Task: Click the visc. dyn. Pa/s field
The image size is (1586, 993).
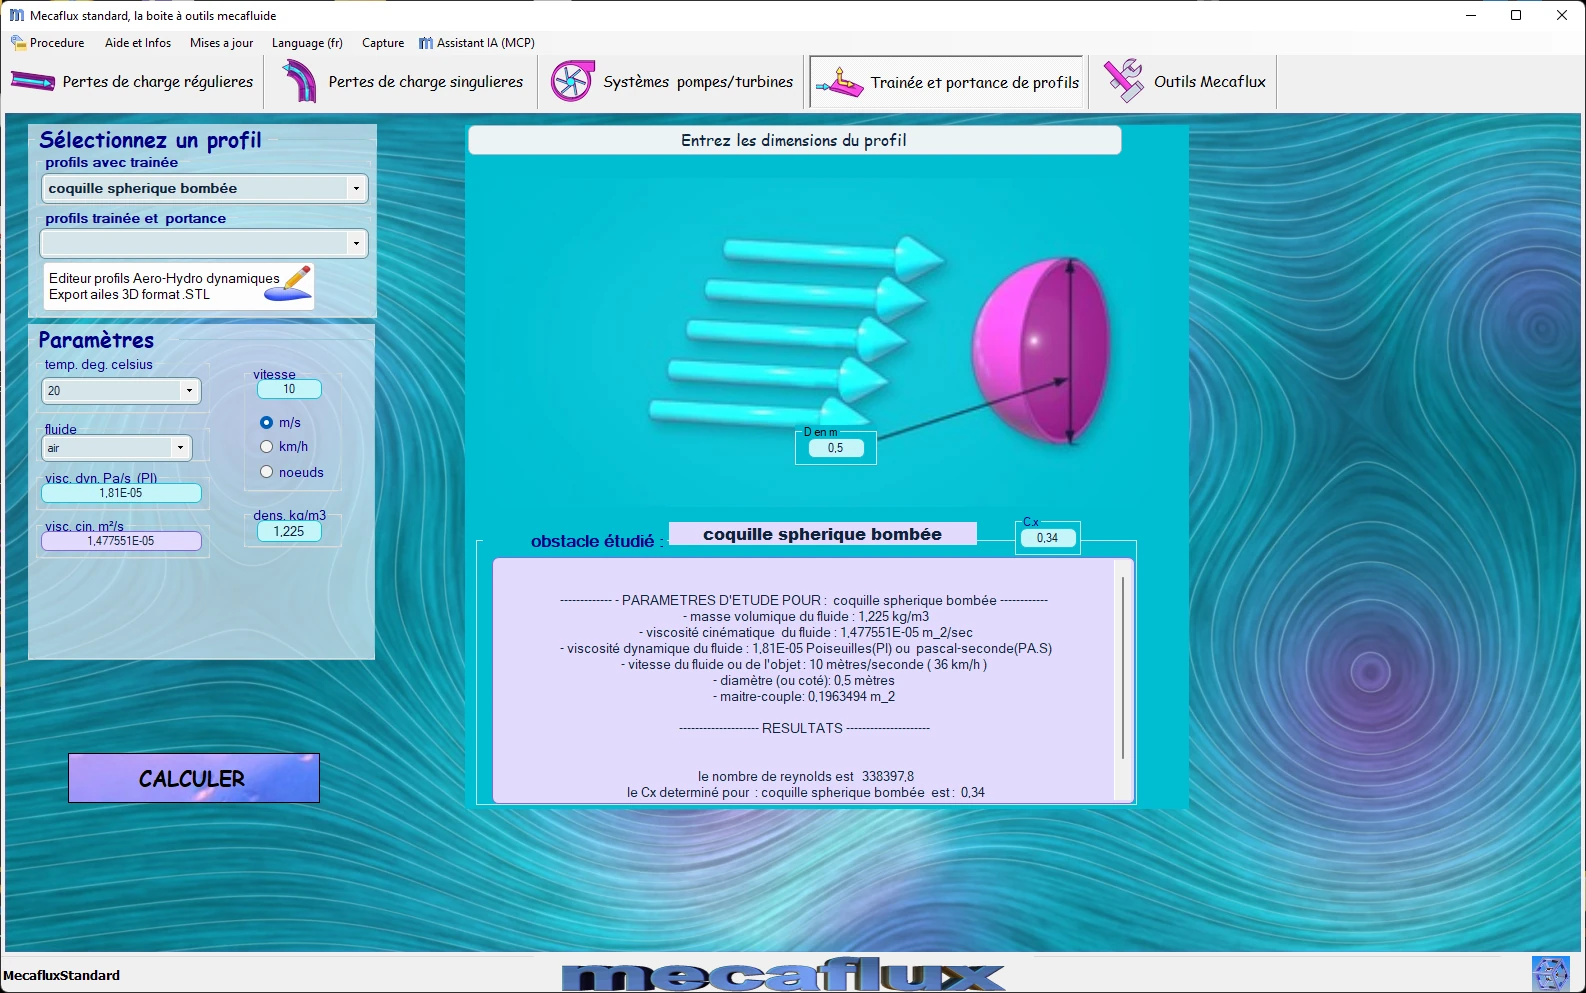Action: pyautogui.click(x=121, y=493)
